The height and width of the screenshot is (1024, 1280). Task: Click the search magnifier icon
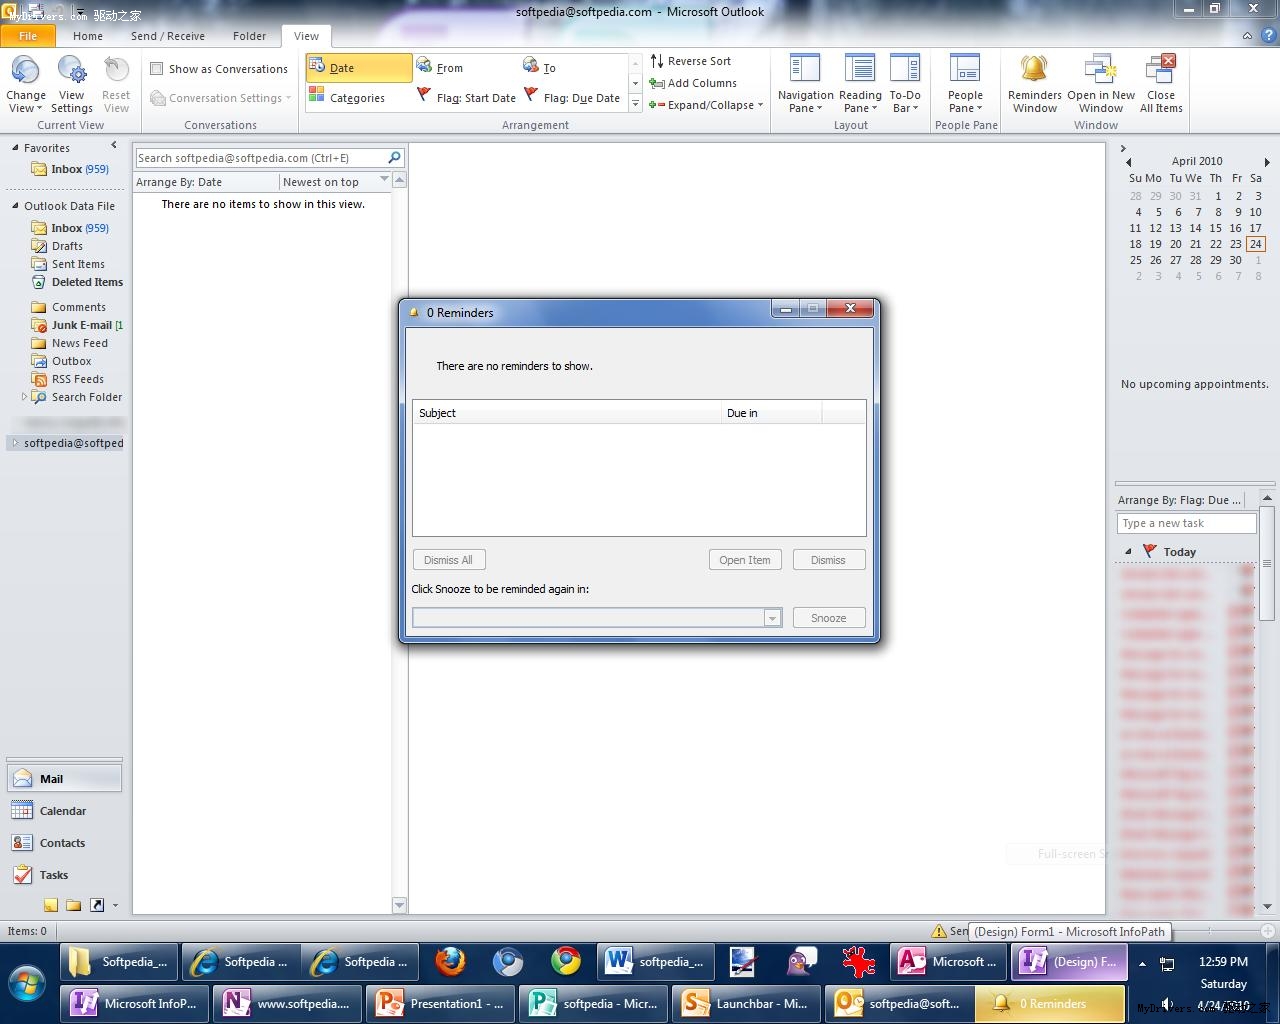[x=394, y=158]
